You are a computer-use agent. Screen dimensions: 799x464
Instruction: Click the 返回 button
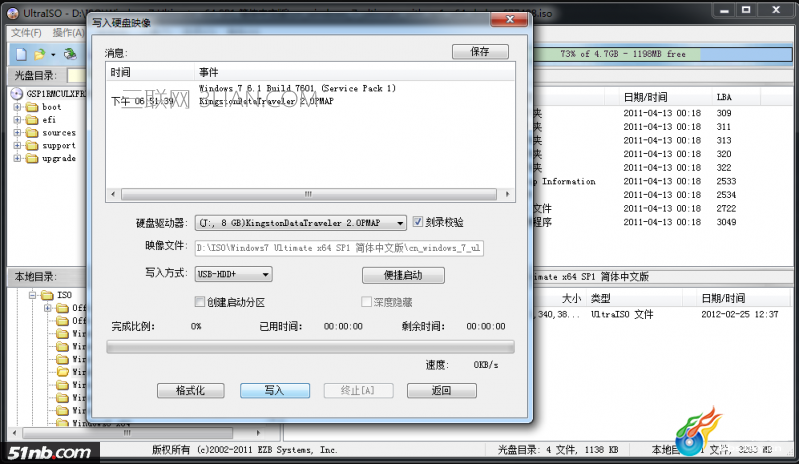pyautogui.click(x=442, y=391)
